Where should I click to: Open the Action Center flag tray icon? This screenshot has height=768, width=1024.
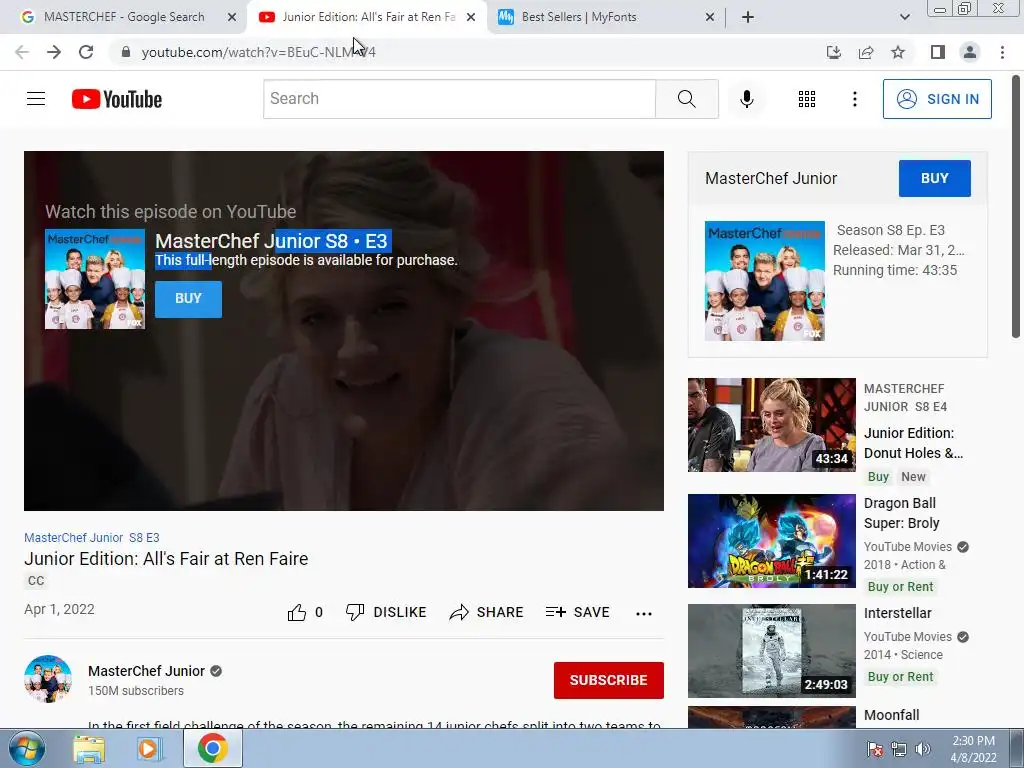click(x=875, y=749)
